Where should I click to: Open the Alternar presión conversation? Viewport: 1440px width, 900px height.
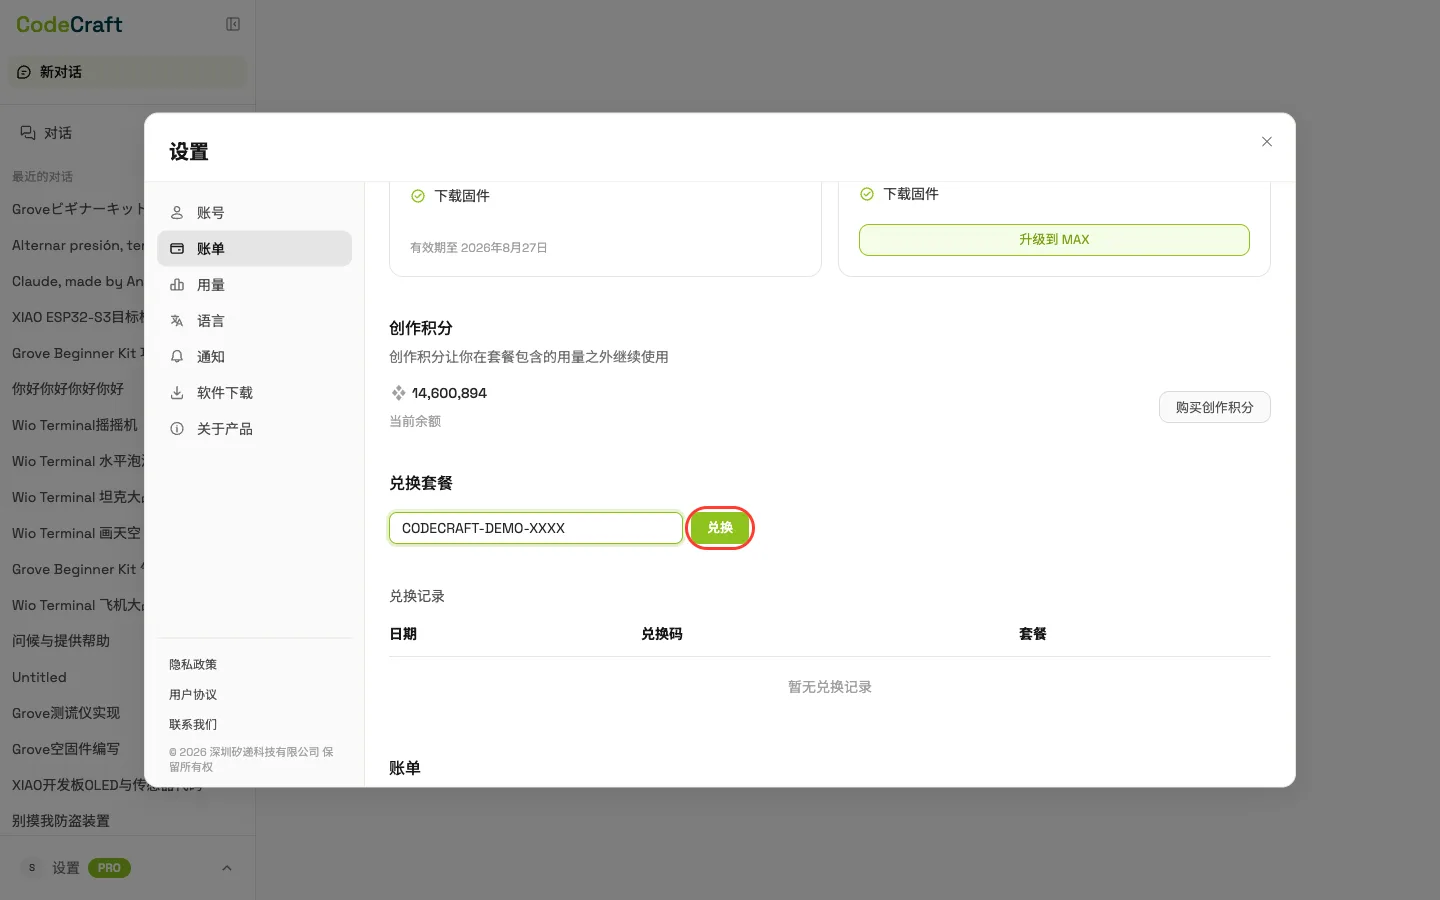click(x=76, y=245)
